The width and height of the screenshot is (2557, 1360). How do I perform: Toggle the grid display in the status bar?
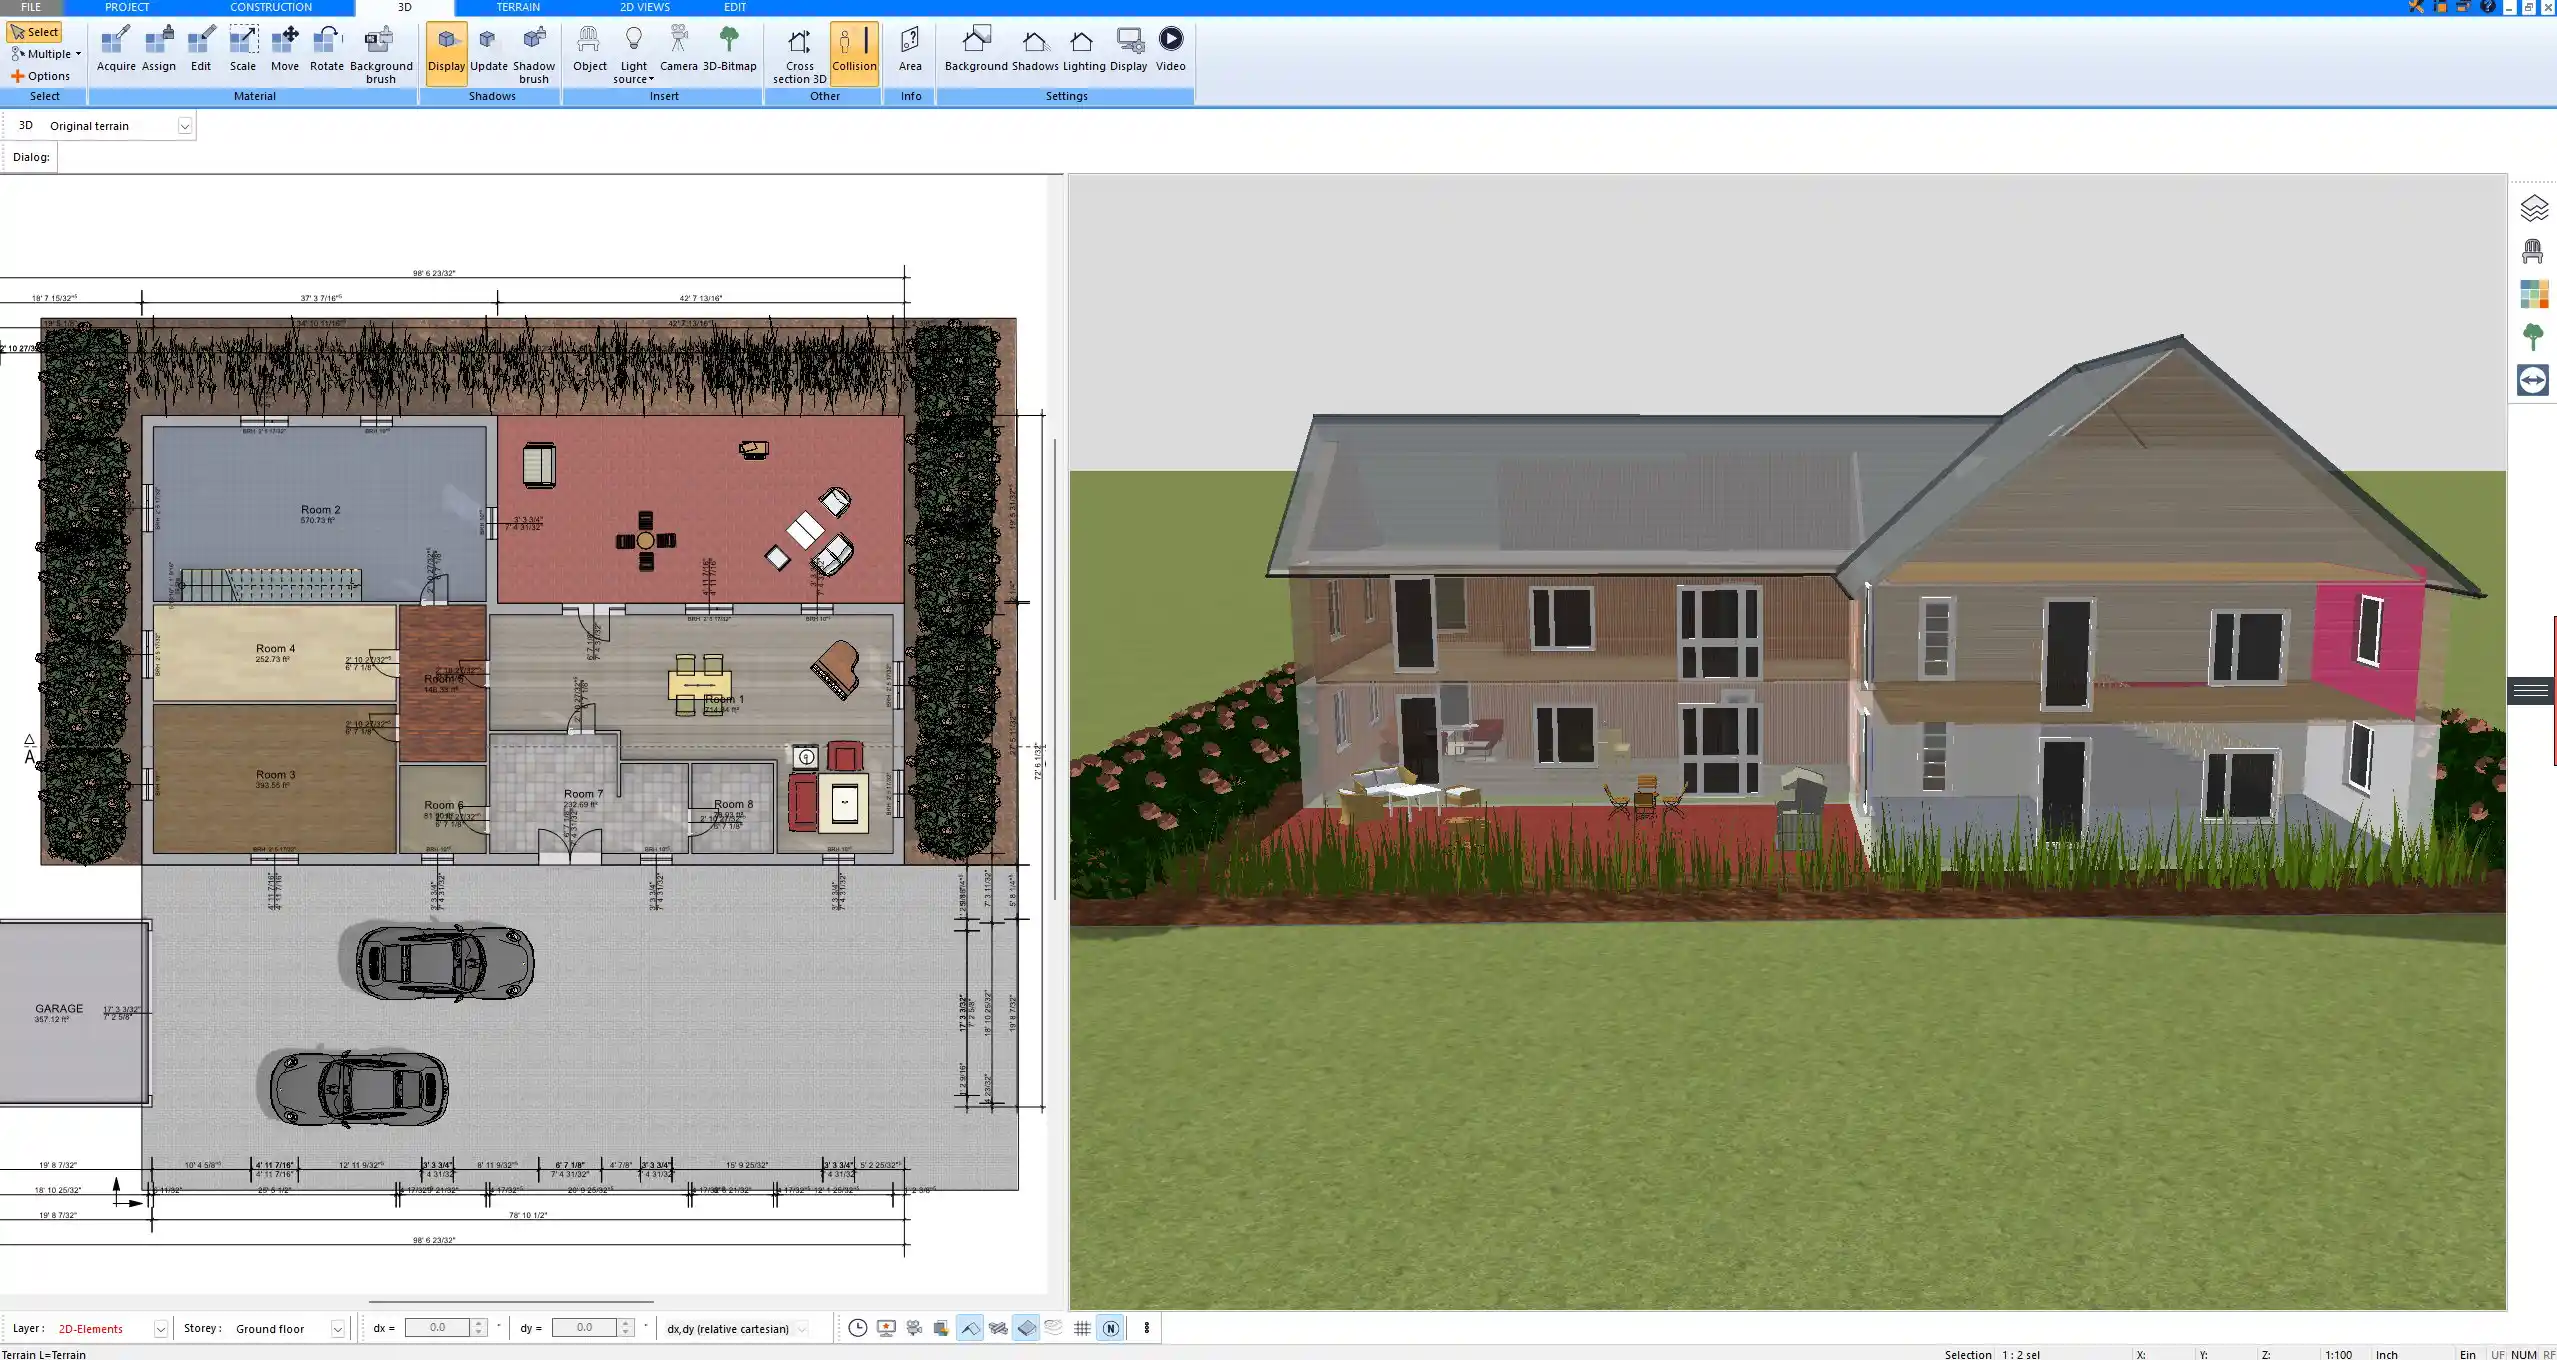(1082, 1328)
